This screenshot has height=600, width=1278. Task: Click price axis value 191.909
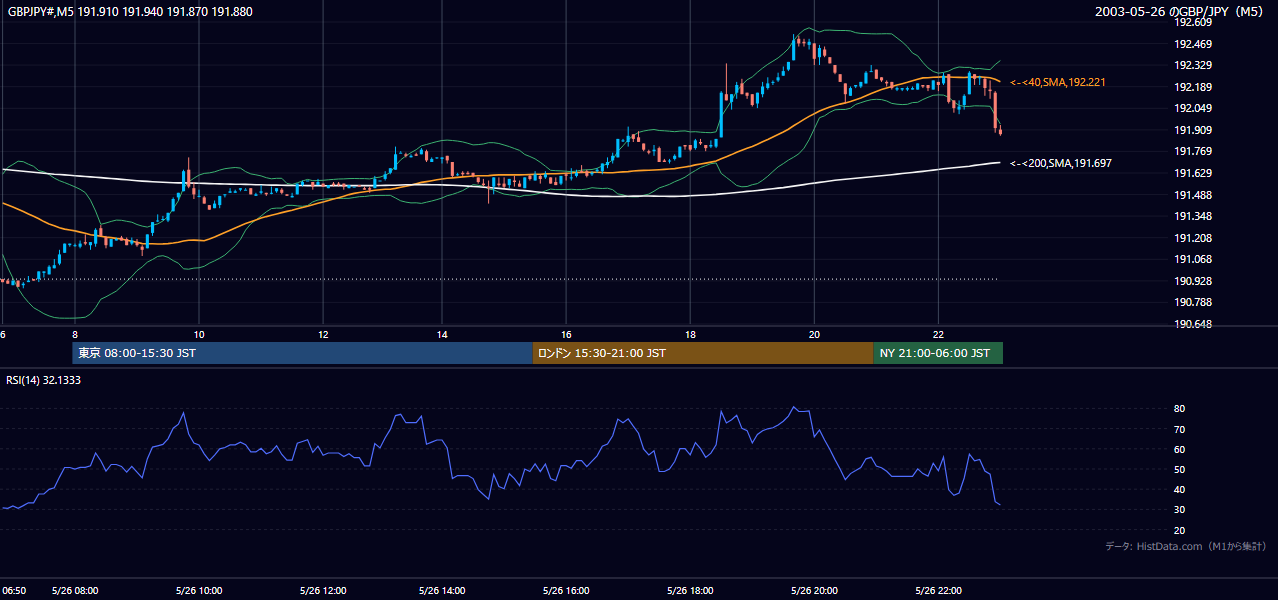pyautogui.click(x=1193, y=130)
